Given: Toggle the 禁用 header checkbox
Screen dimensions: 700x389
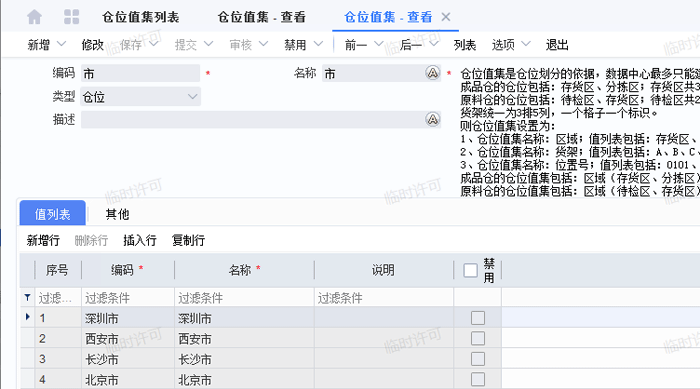Looking at the screenshot, I should (x=470, y=270).
